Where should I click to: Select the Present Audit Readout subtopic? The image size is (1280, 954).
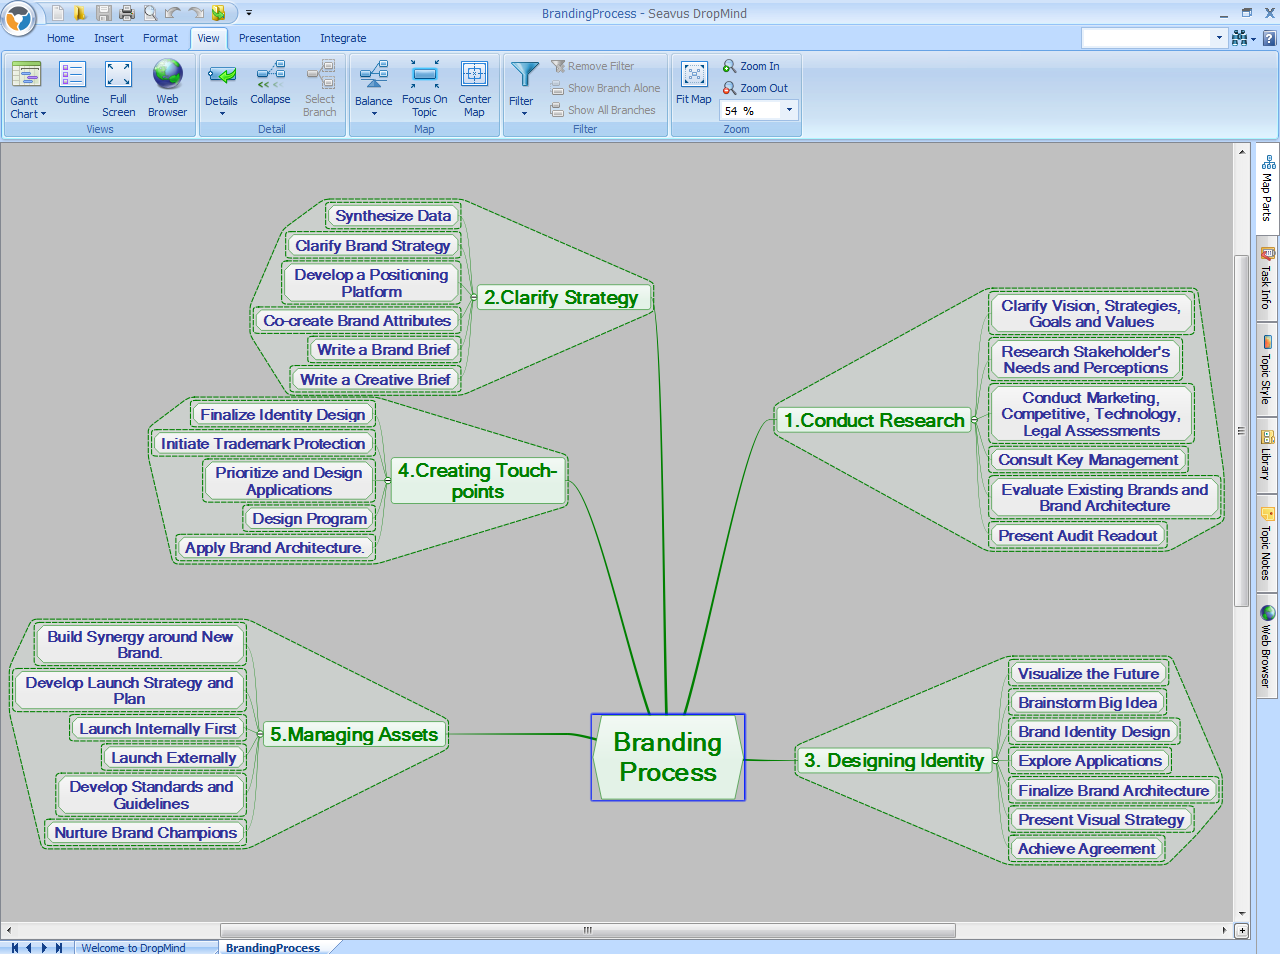(1077, 535)
